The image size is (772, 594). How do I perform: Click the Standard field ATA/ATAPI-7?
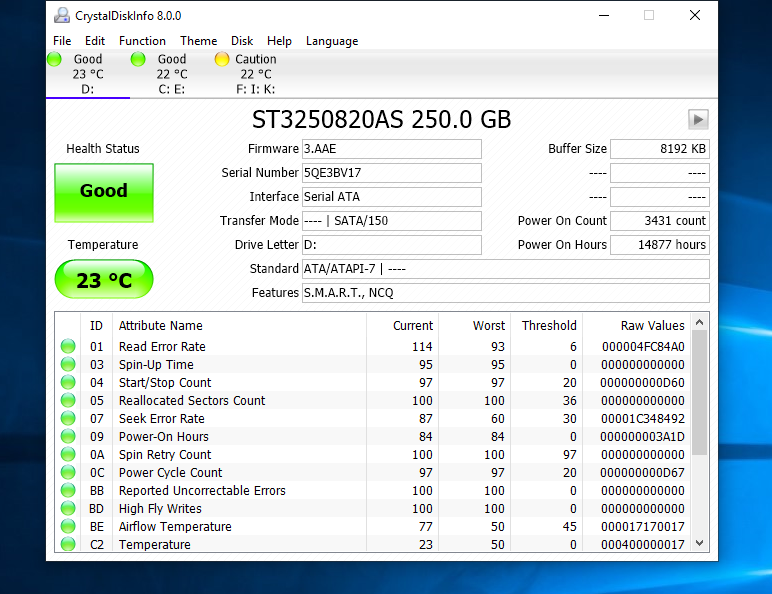[506, 269]
